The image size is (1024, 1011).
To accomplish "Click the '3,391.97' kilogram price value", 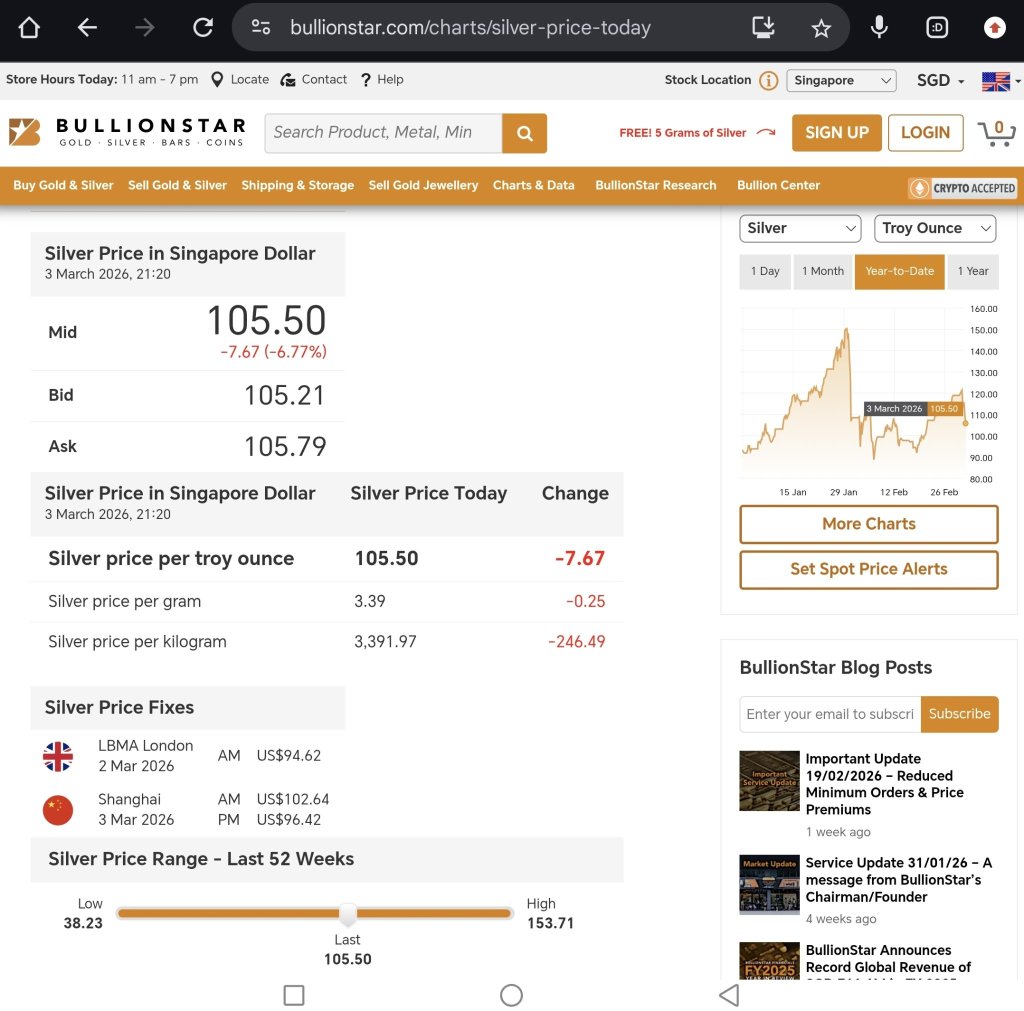I will [385, 641].
